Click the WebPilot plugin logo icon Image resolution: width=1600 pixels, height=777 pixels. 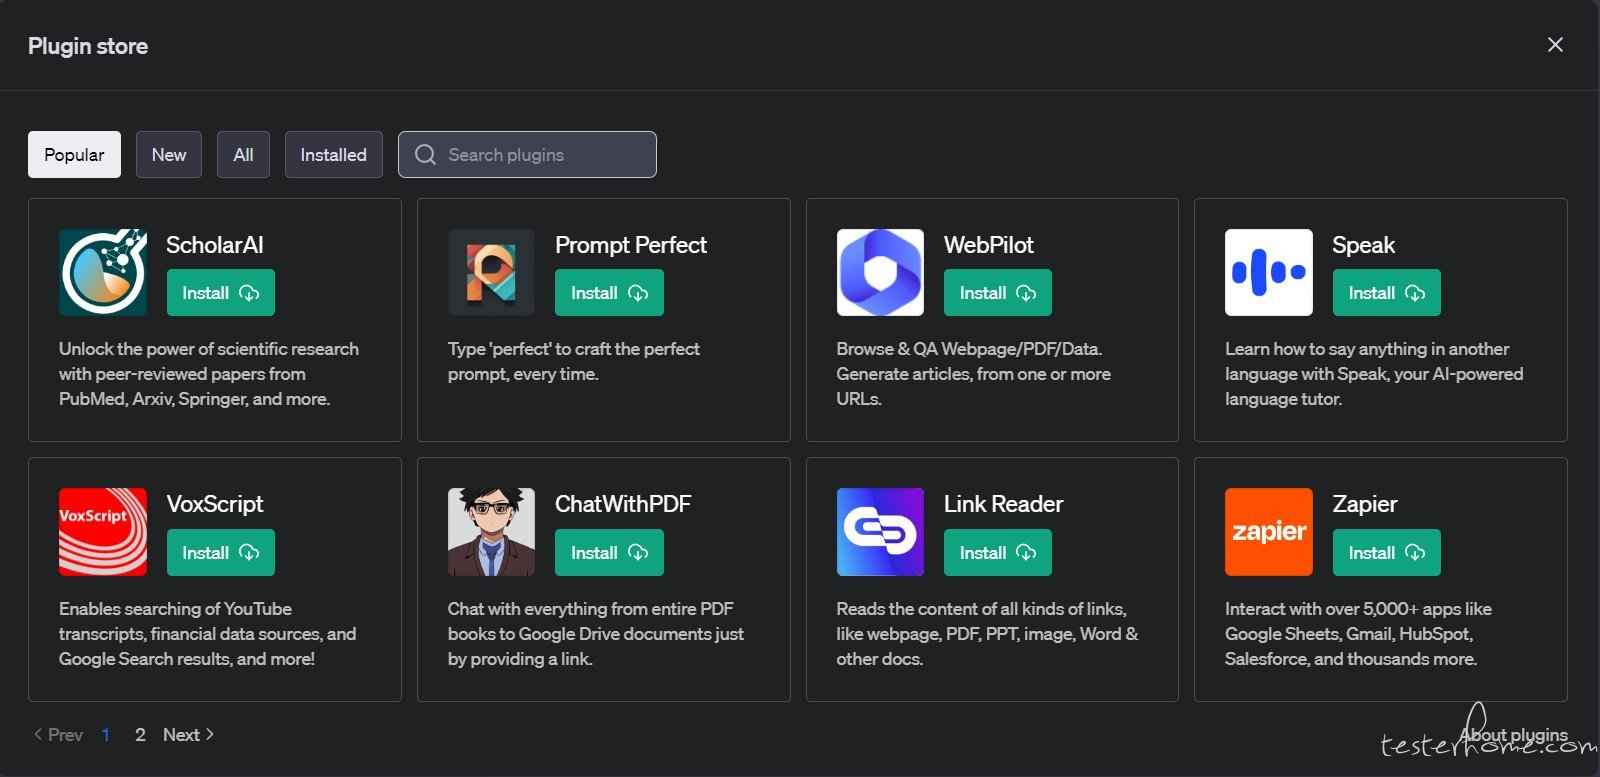click(880, 272)
